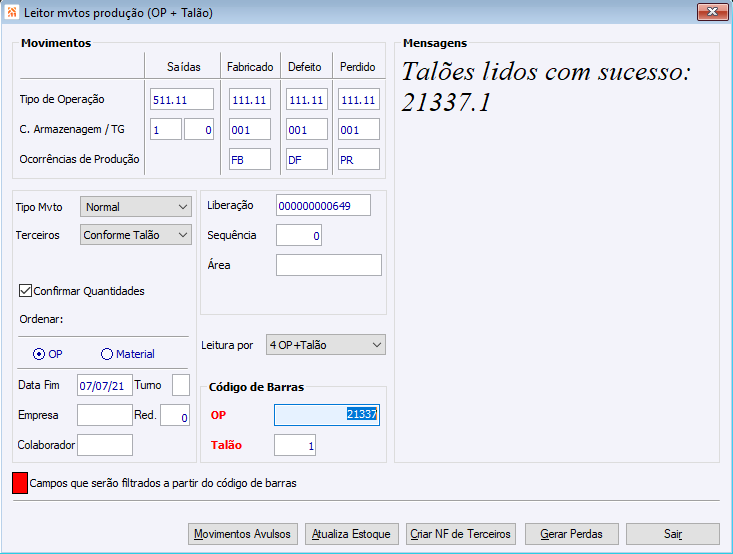Focus the PR ocorrência field
The image size is (733, 554).
[359, 159]
